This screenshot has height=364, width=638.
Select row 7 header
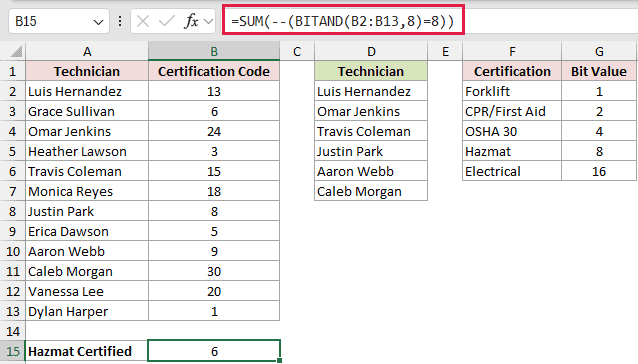point(13,191)
